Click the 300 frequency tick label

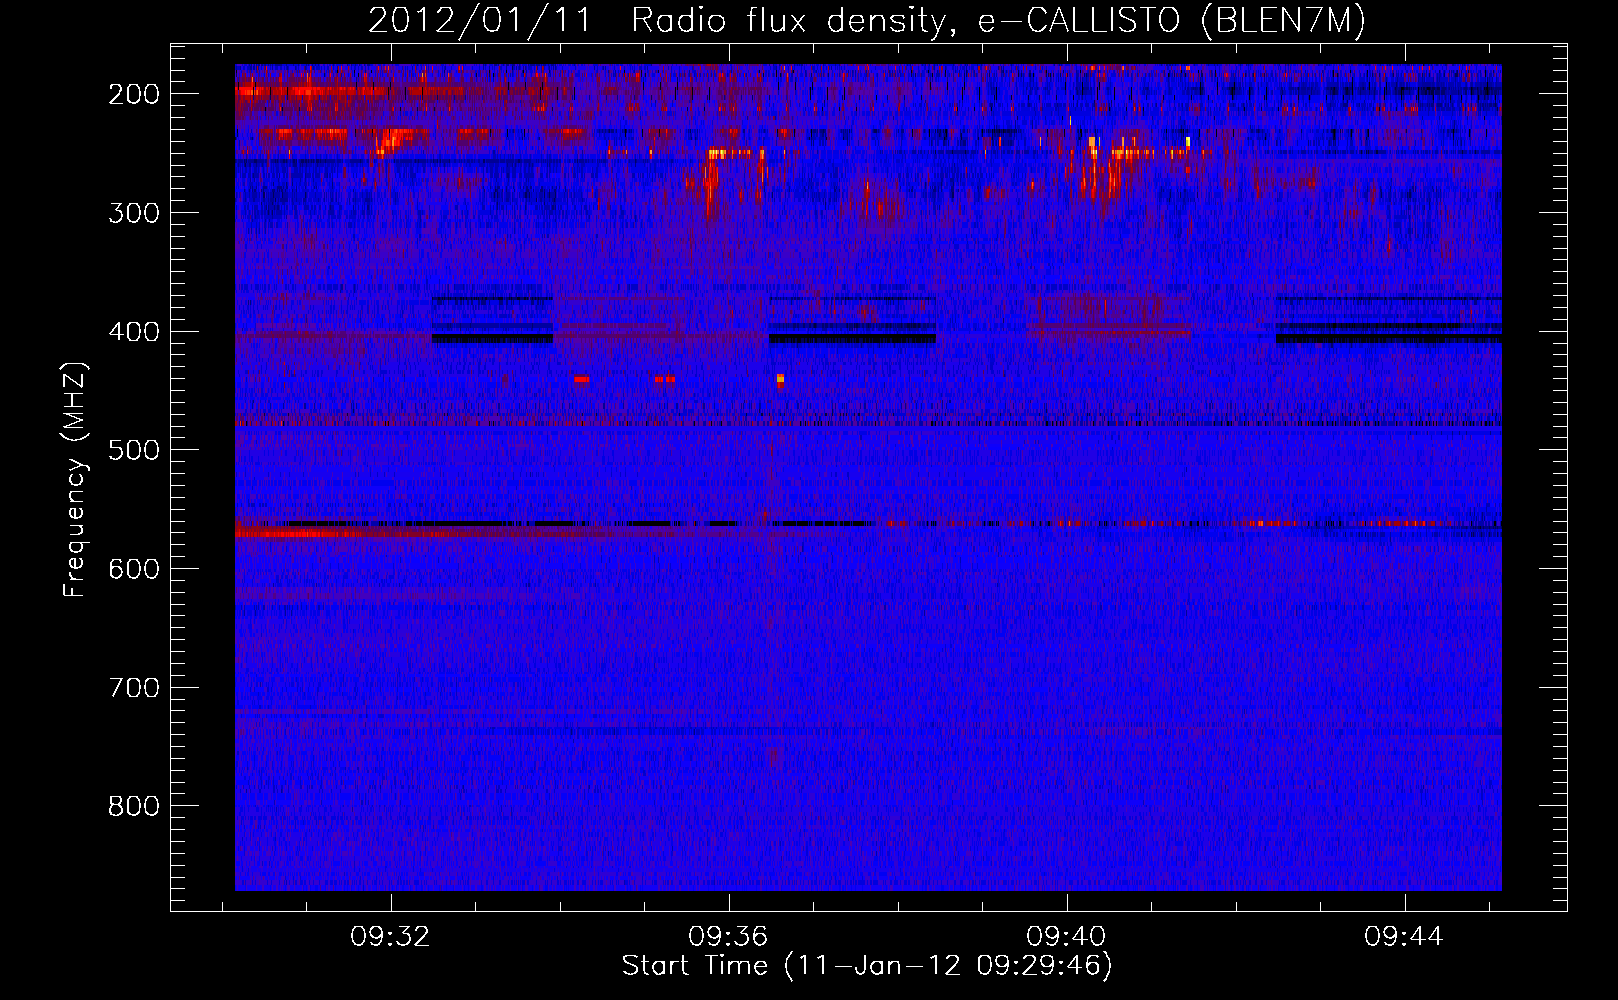[x=134, y=213]
